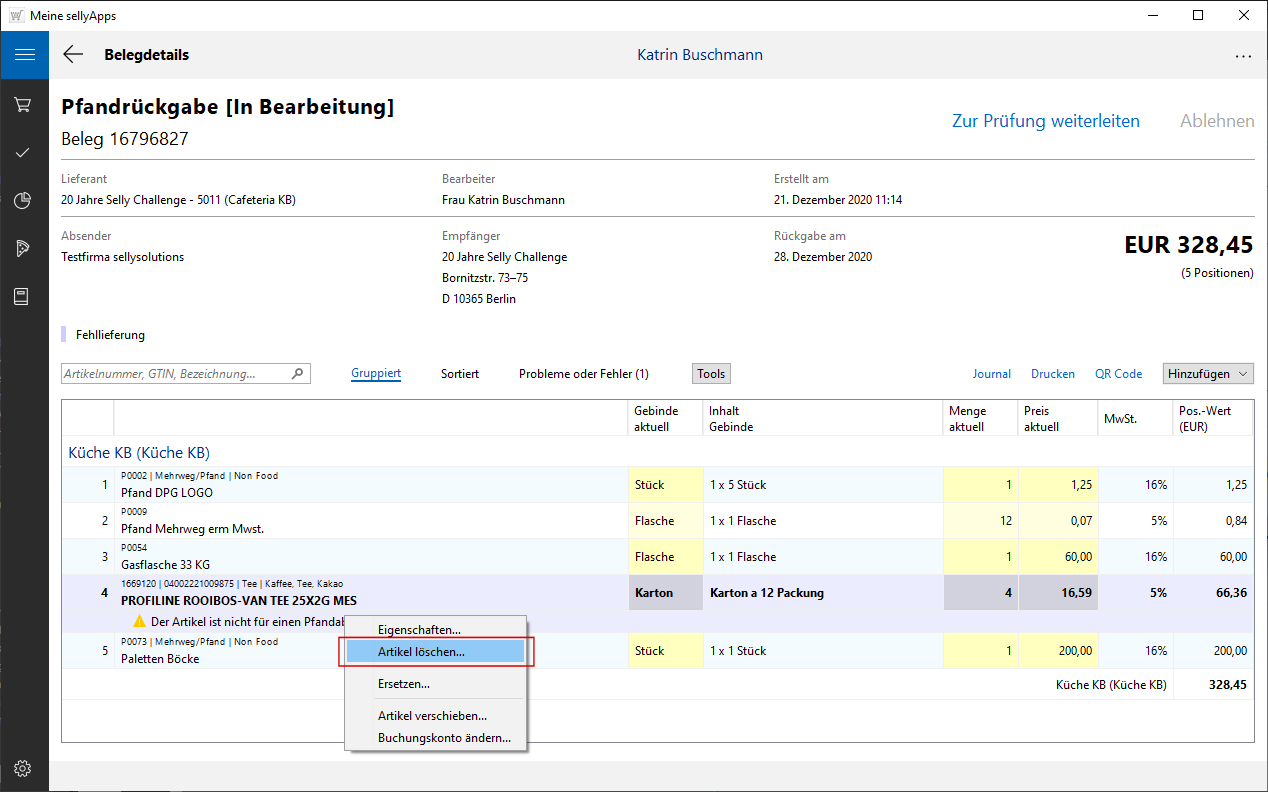The width and height of the screenshot is (1268, 792).
Task: Expand the Hinzufügen dropdown
Action: pyautogui.click(x=1208, y=374)
